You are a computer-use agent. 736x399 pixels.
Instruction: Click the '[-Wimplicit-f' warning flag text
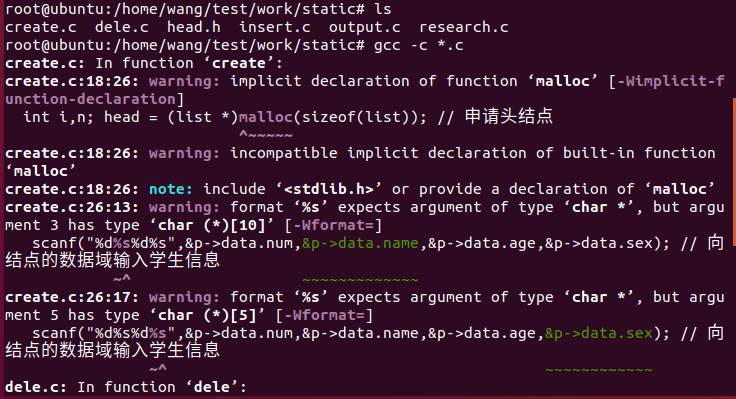pos(667,81)
